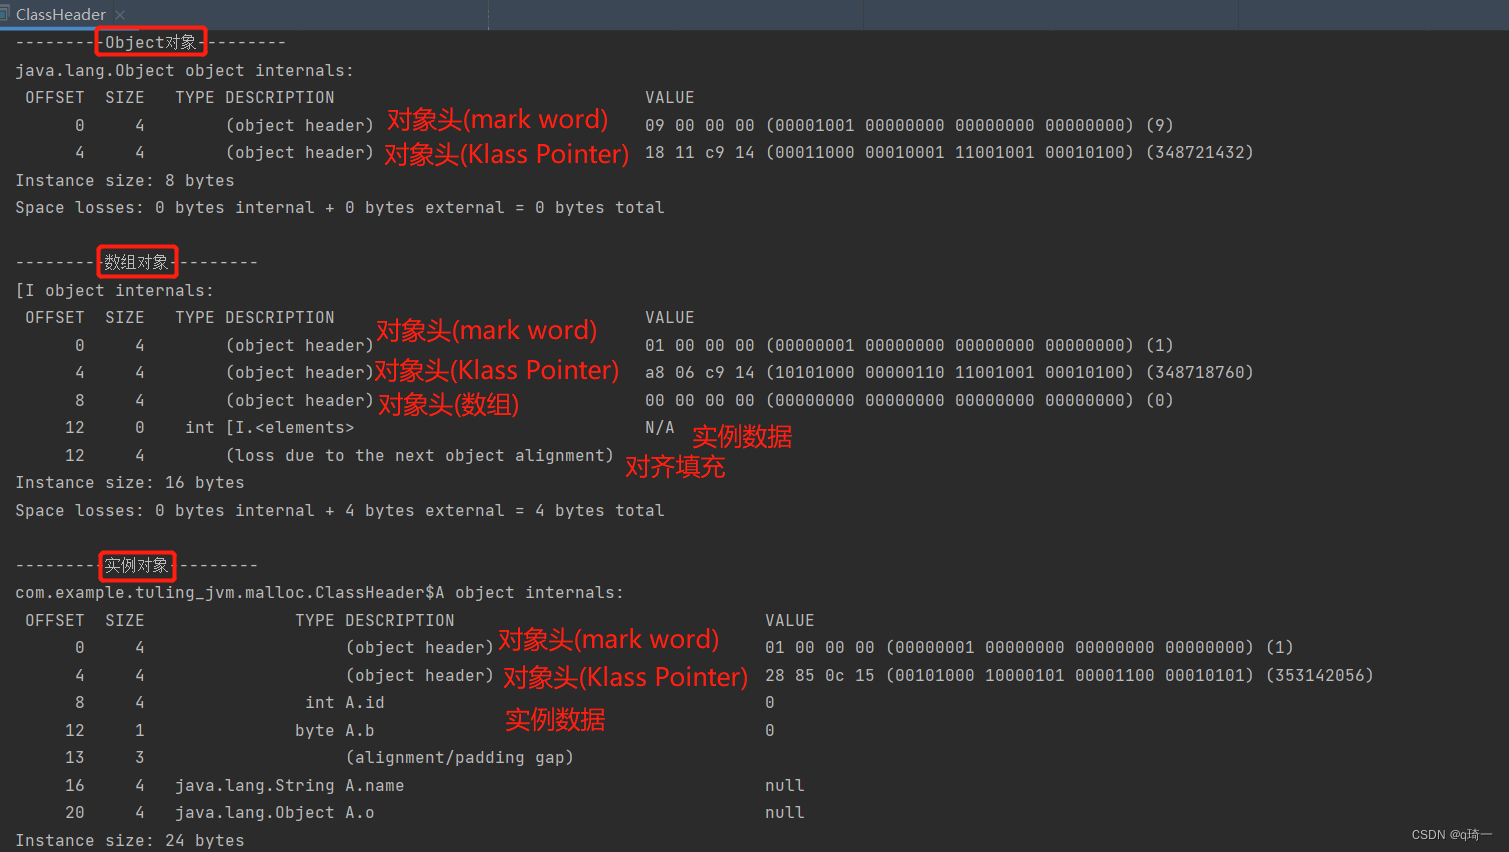This screenshot has width=1509, height=852.
Task: Click the Instance size: 8 bytes line
Action: tap(124, 180)
